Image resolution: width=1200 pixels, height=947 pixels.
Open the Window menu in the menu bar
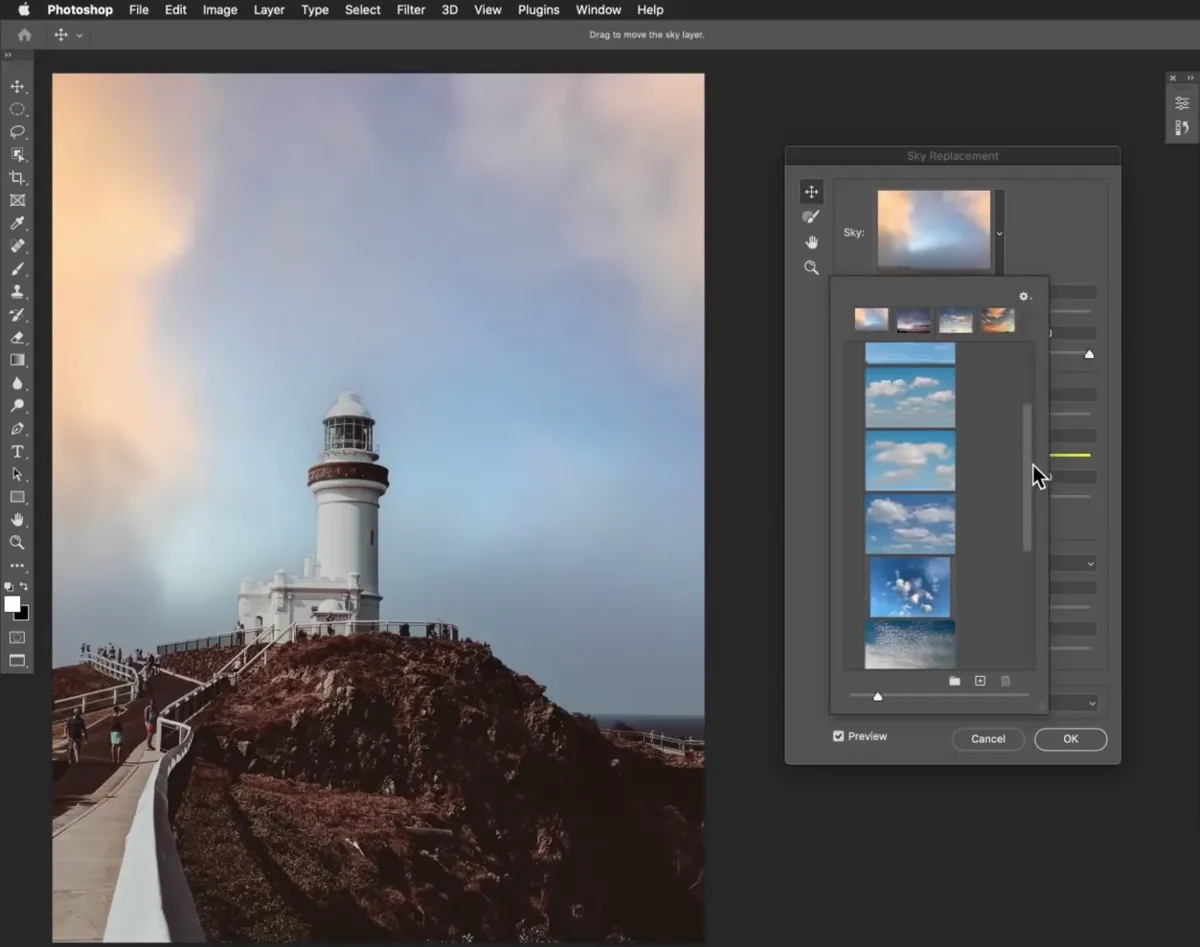point(598,10)
